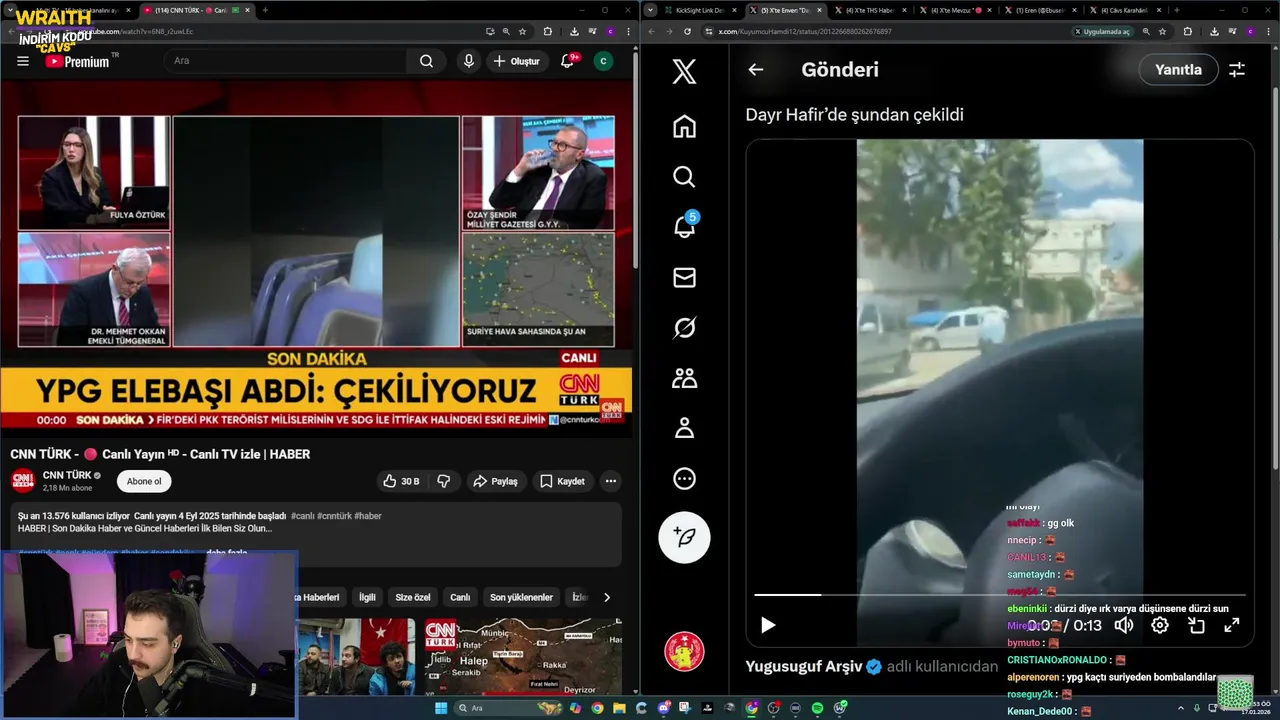Image resolution: width=1280 pixels, height=720 pixels.
Task: Open X video settings gear
Action: (x=1160, y=625)
